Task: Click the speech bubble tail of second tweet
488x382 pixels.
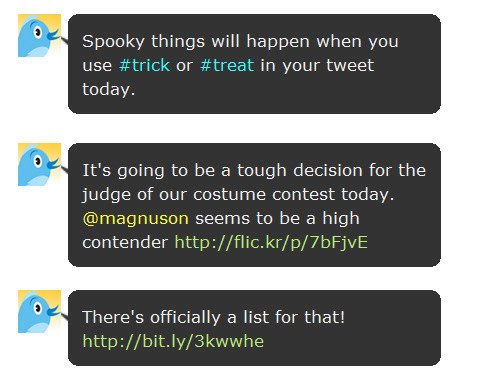Action: click(65, 170)
